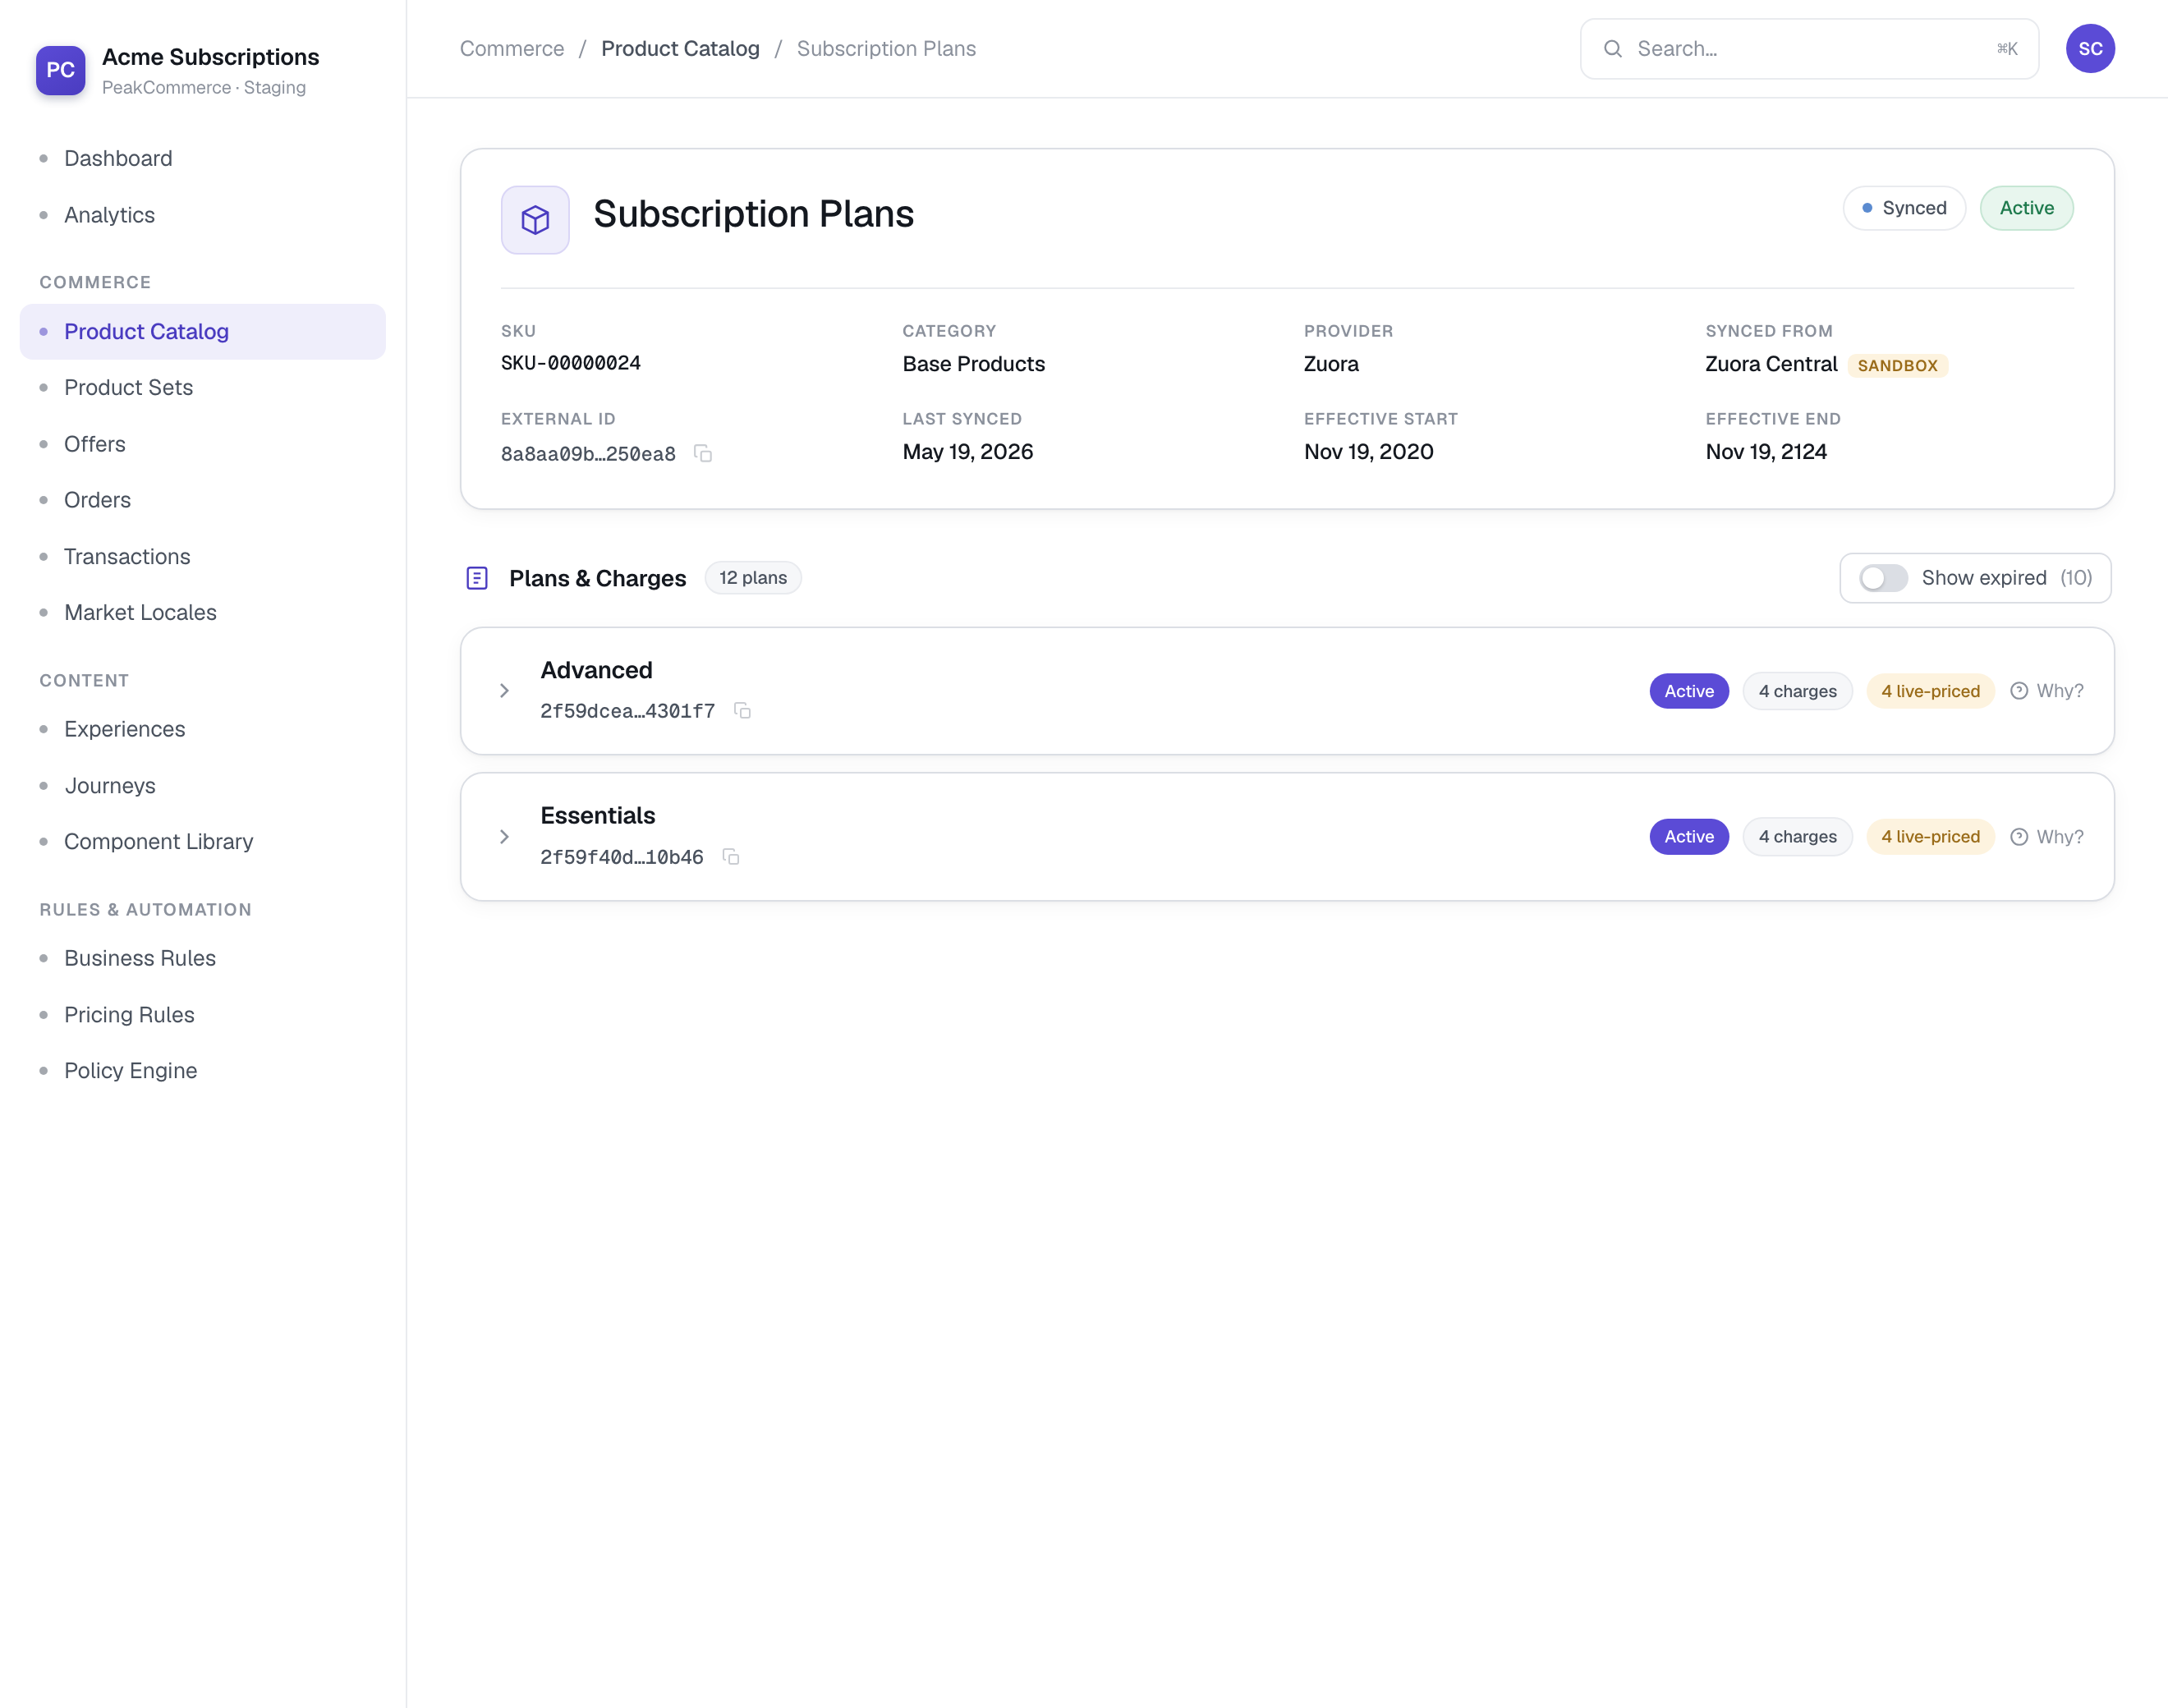Click the Synced status badge
Screen dimensions: 2168x1708
point(1904,208)
